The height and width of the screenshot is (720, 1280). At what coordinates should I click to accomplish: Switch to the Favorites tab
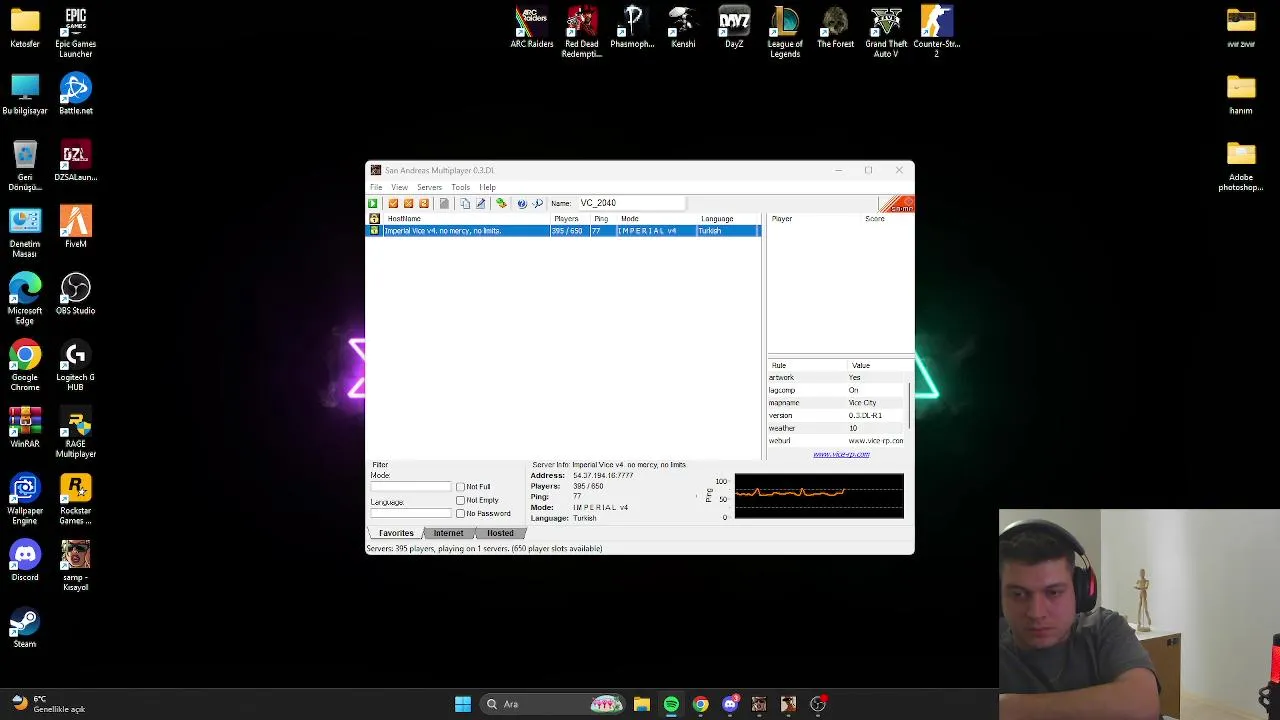pos(396,533)
